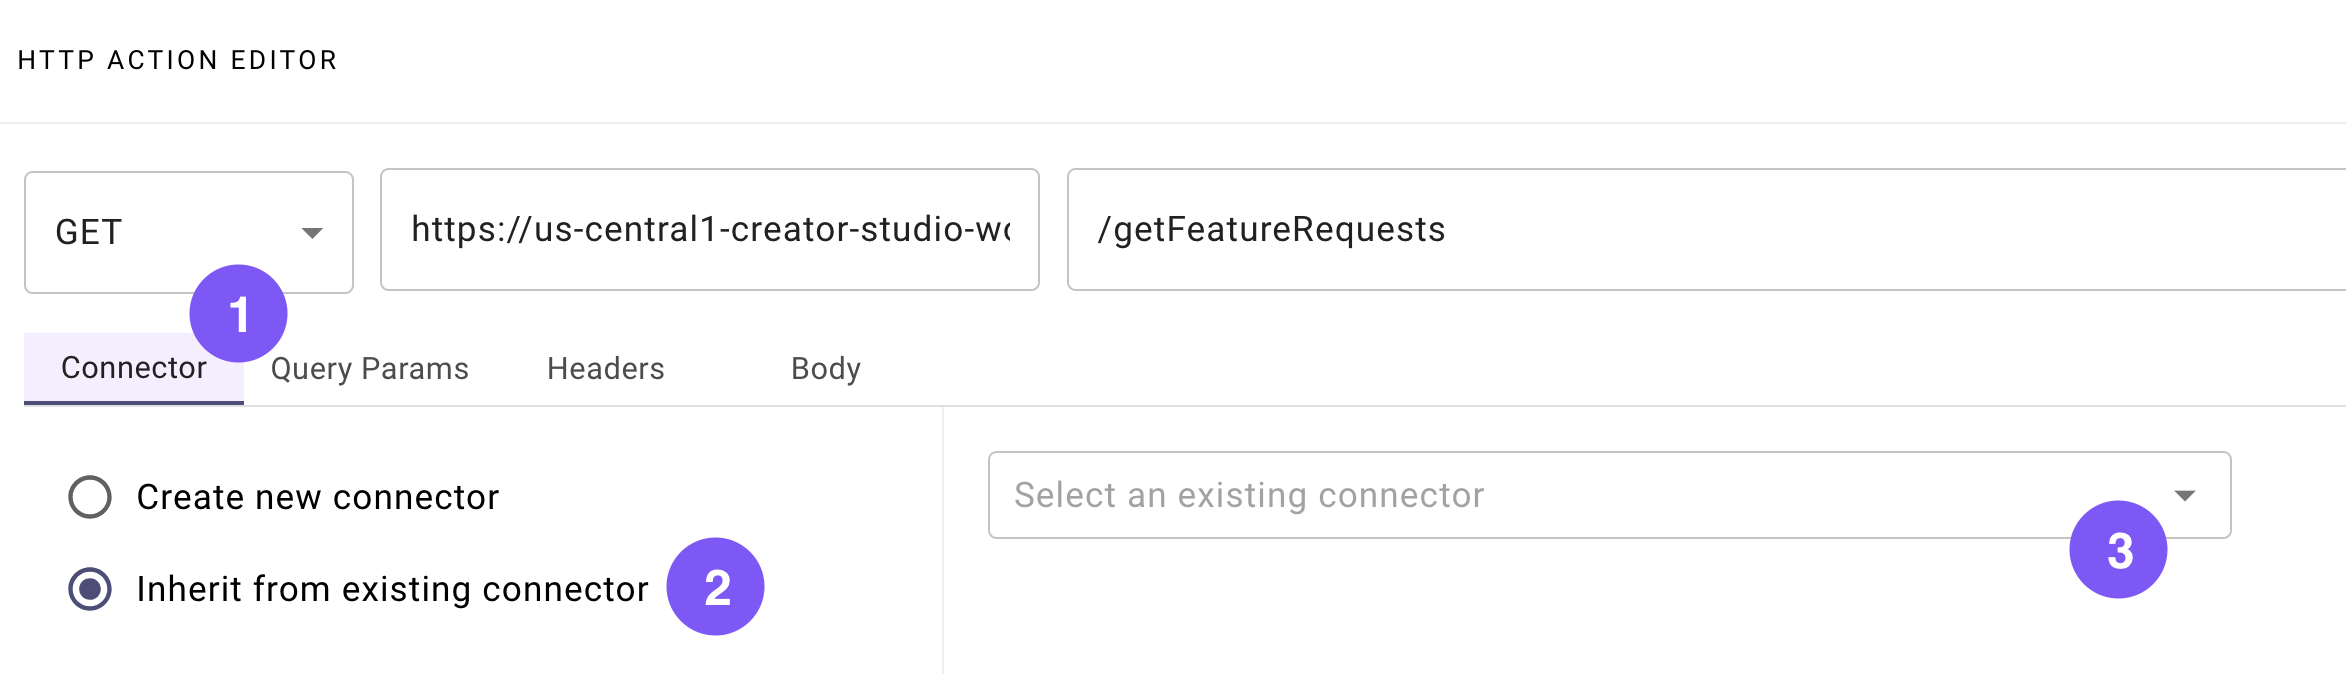Click the GET method caret arrow
Image resolution: width=2346 pixels, height=674 pixels.
click(x=312, y=233)
